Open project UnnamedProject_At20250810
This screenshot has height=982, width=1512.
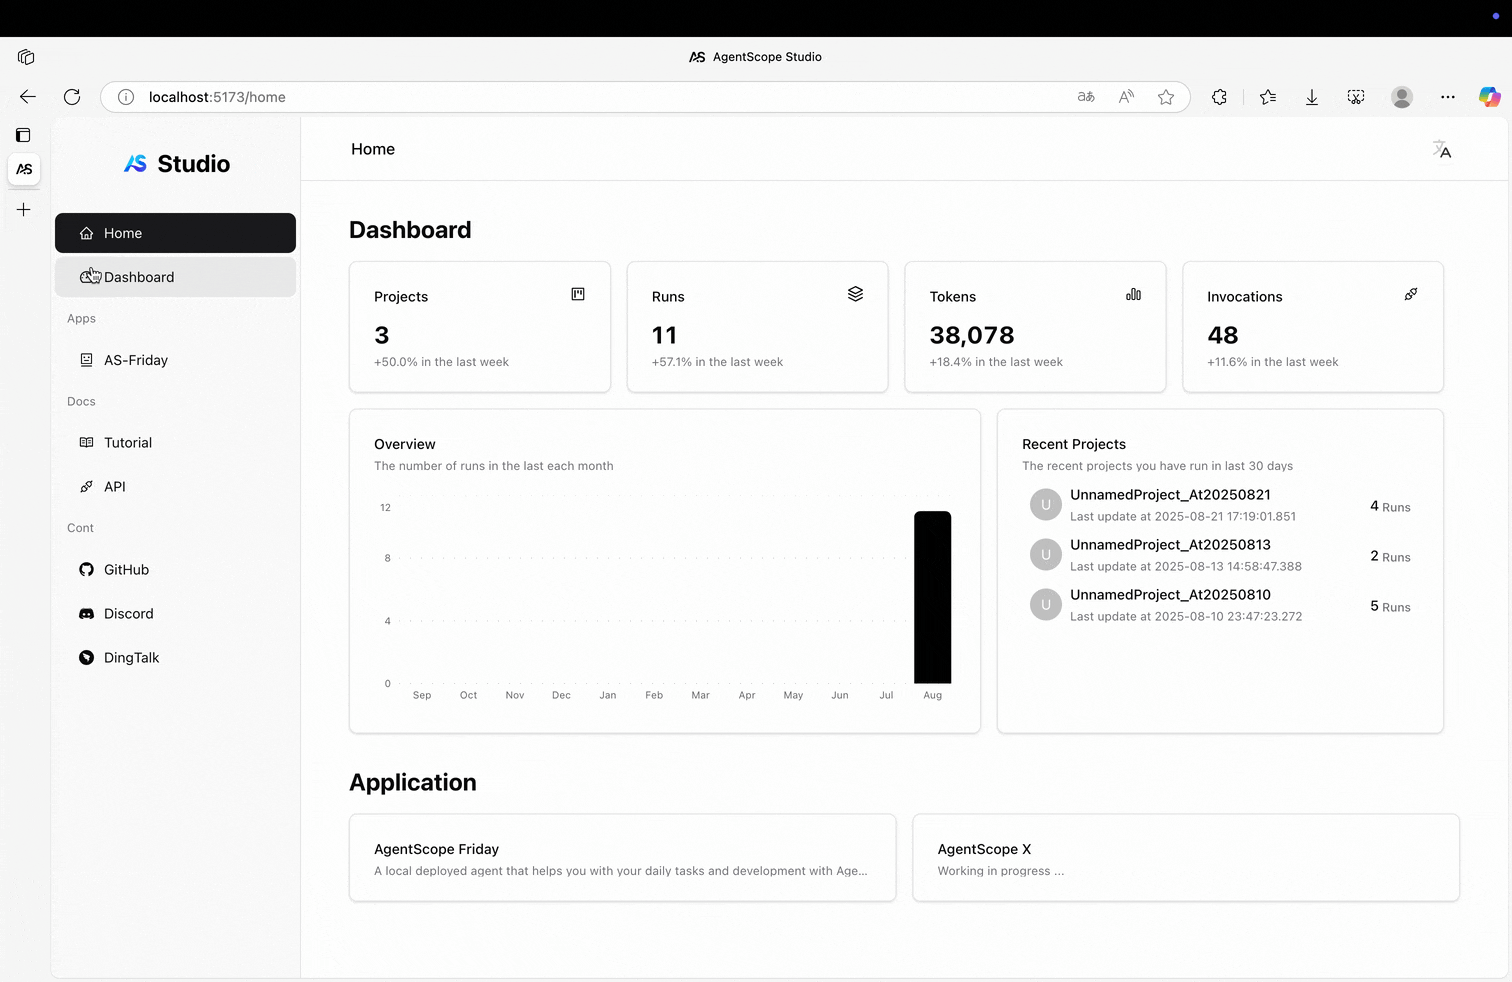pos(1220,605)
